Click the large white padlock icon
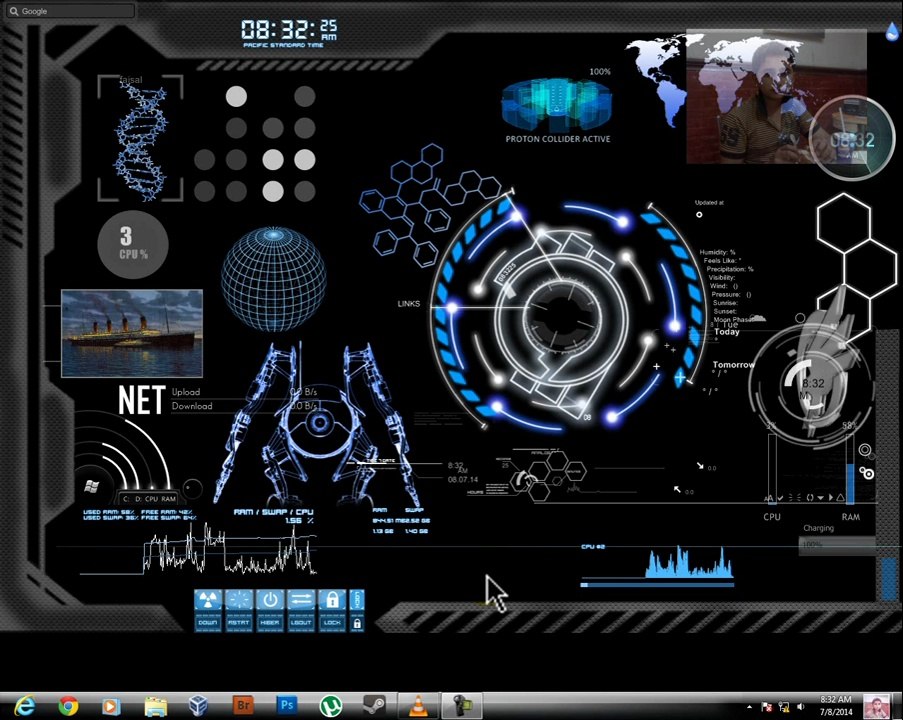903x720 pixels. pos(332,600)
